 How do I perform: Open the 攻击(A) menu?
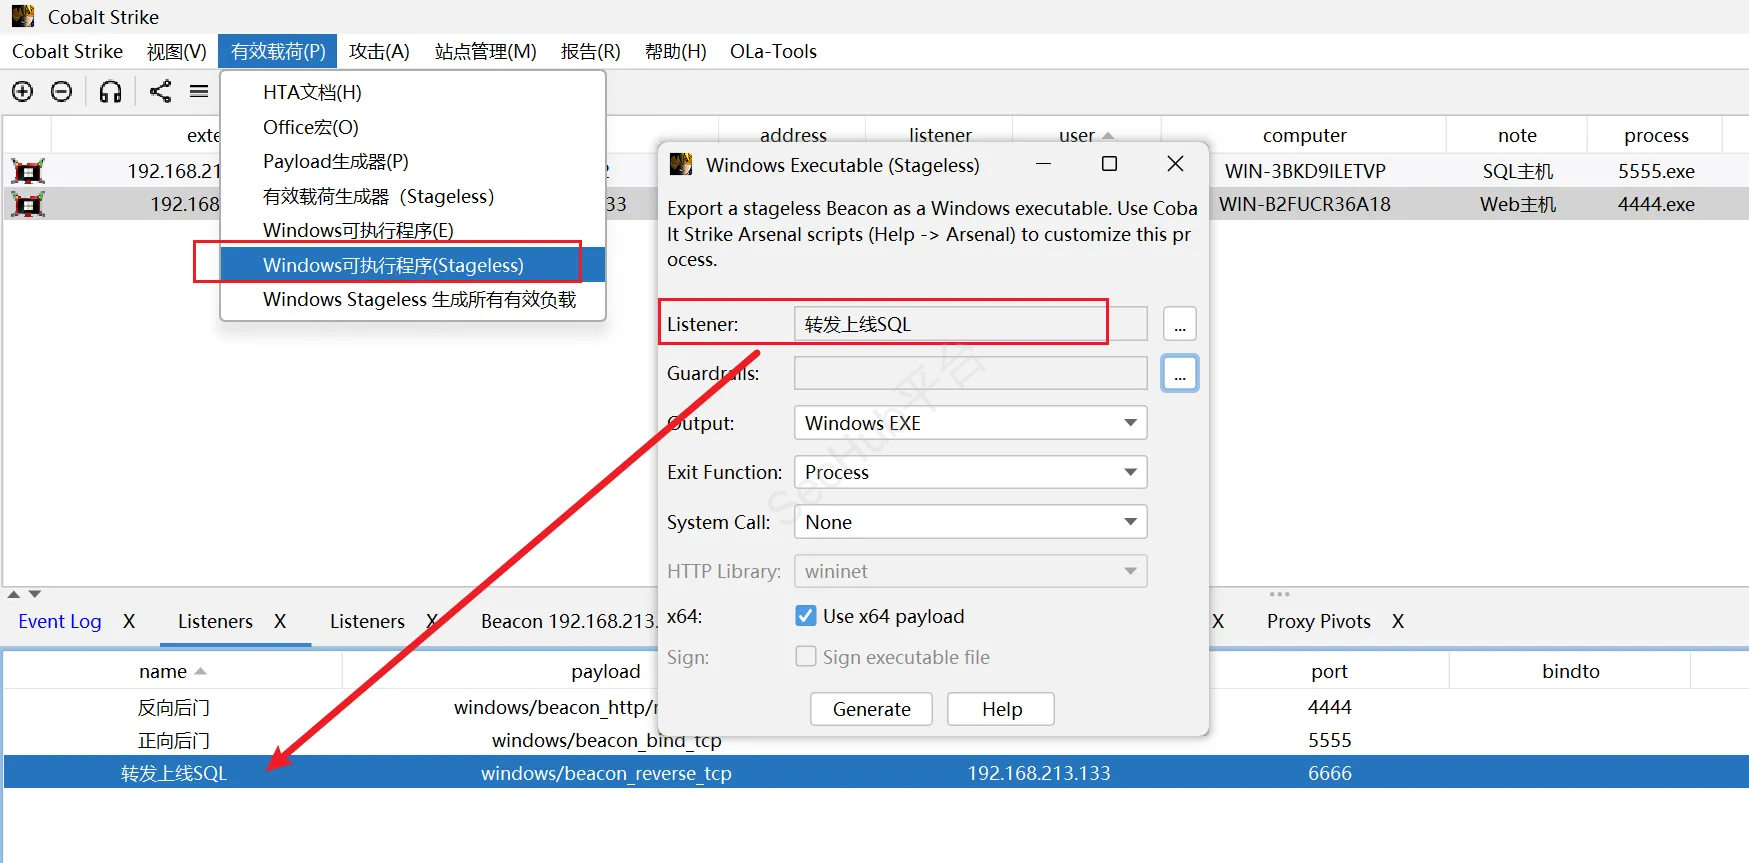click(x=379, y=51)
